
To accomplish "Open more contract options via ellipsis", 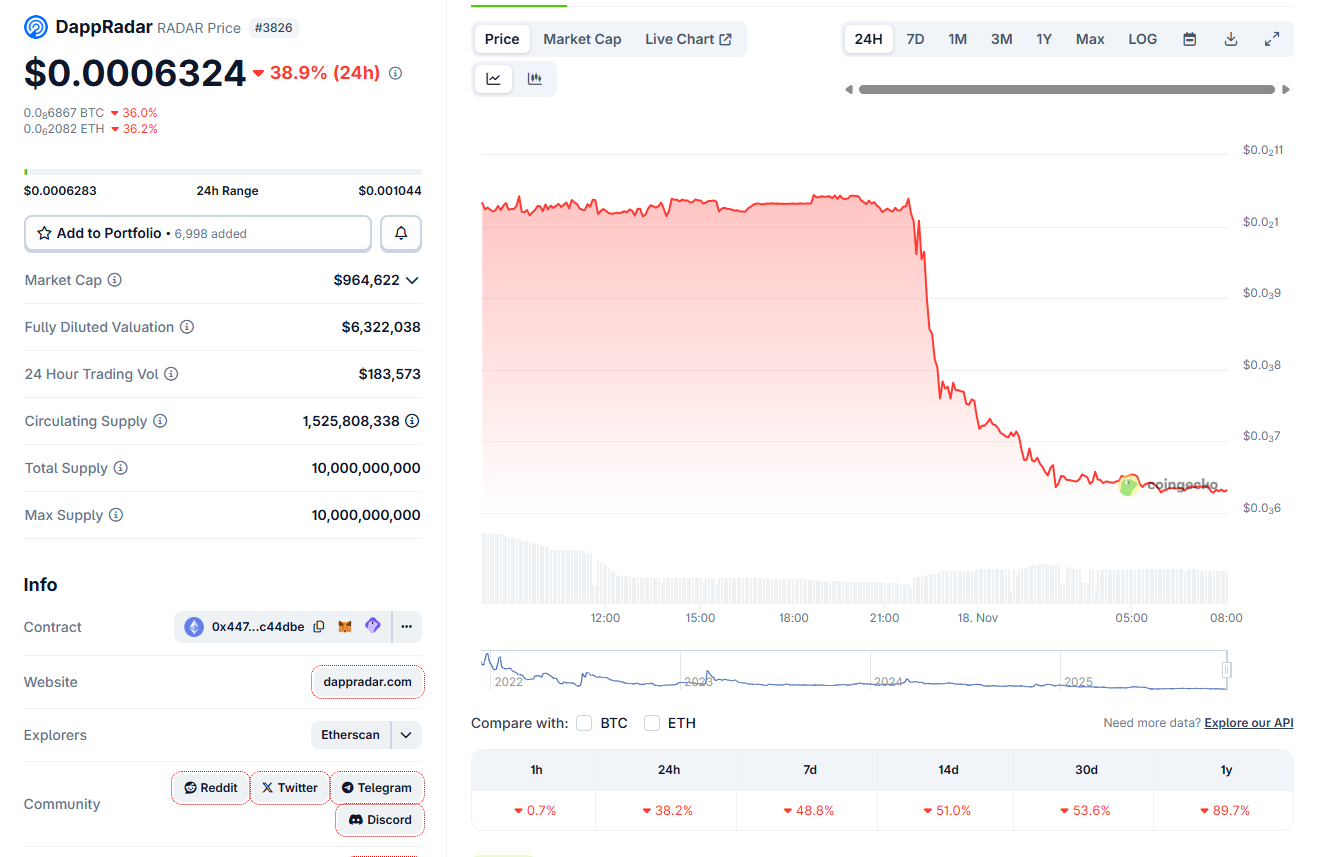I will (406, 626).
